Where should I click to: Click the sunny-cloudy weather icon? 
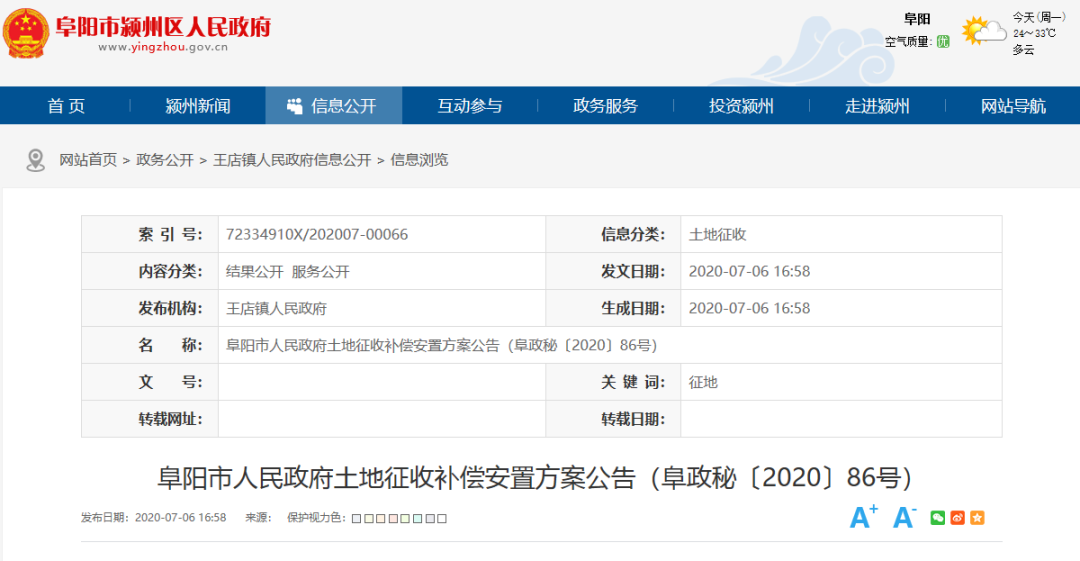tap(983, 31)
